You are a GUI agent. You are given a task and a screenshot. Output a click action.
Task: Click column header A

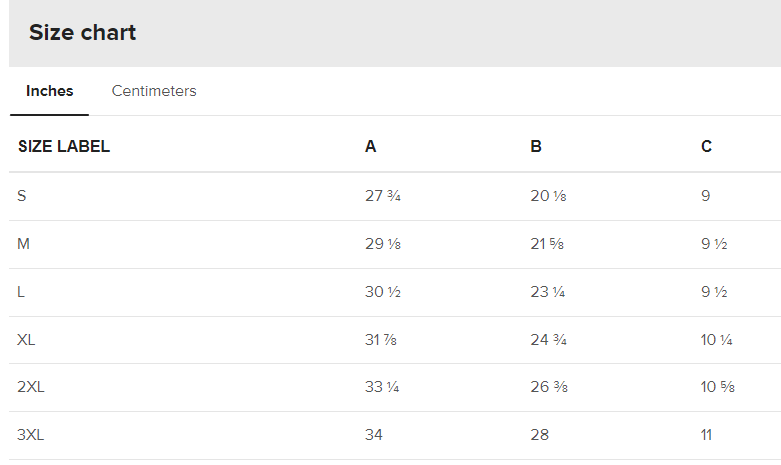(x=370, y=147)
